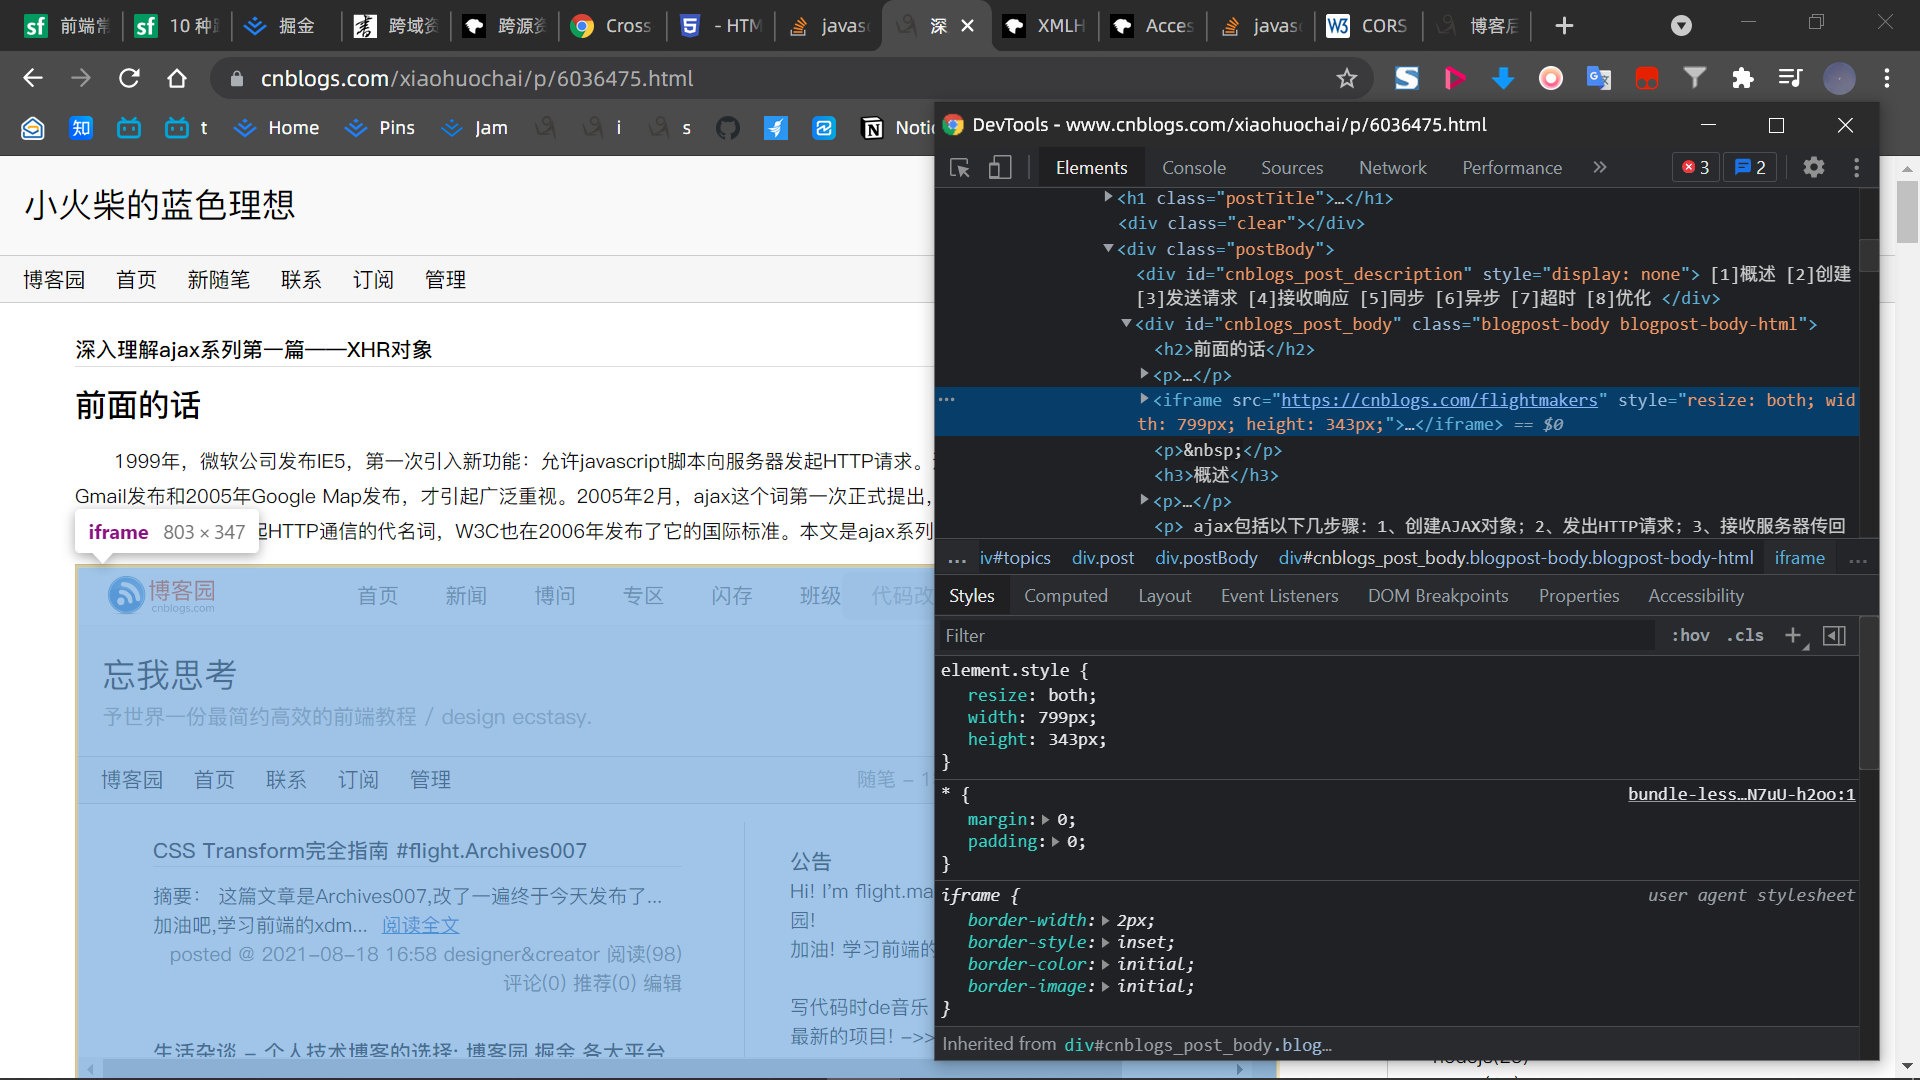
Task: Expand the border-width property
Action: tap(1105, 921)
